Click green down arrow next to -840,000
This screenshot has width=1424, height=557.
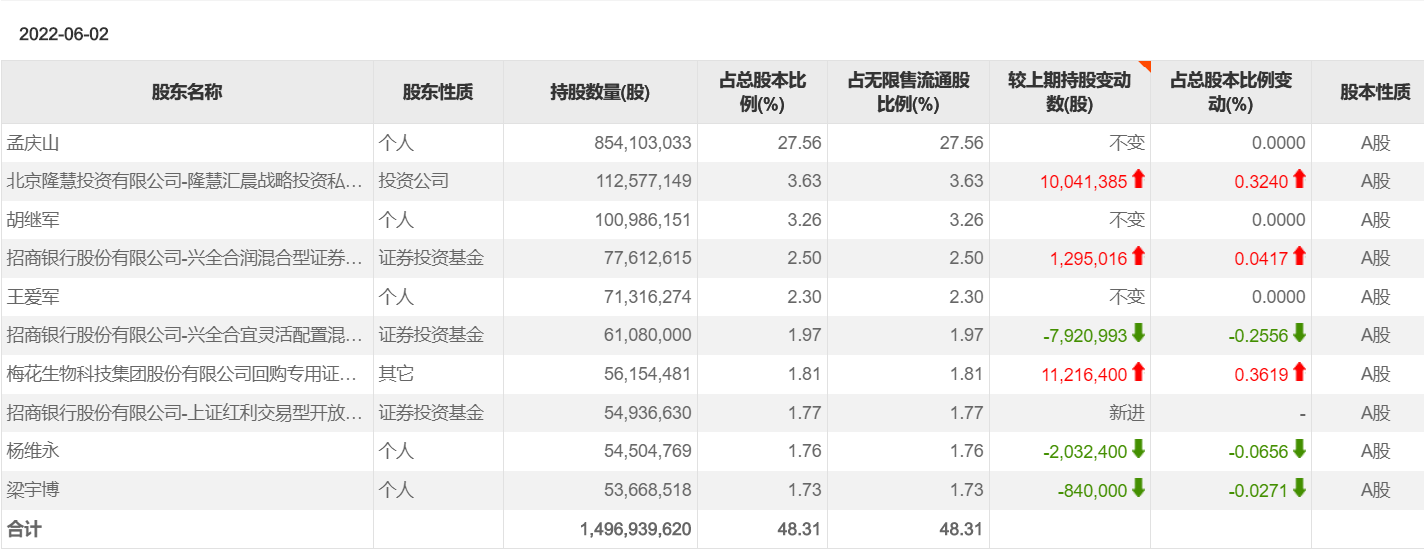coord(1138,489)
